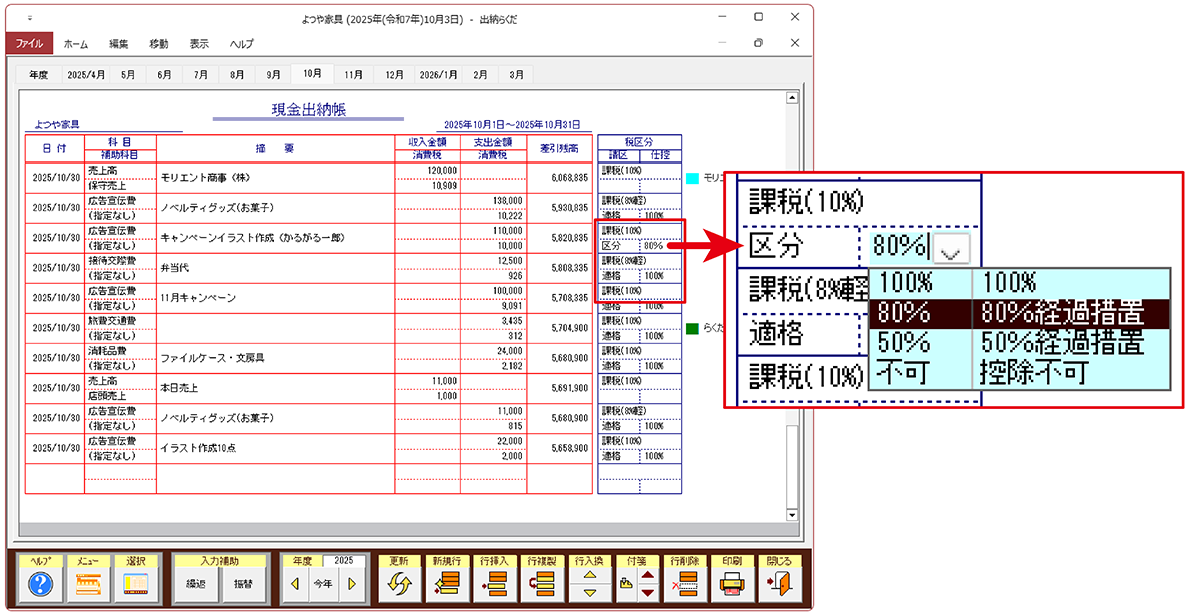Delete row using 行削除 icon
Image resolution: width=1188 pixels, height=615 pixels.
pos(684,584)
